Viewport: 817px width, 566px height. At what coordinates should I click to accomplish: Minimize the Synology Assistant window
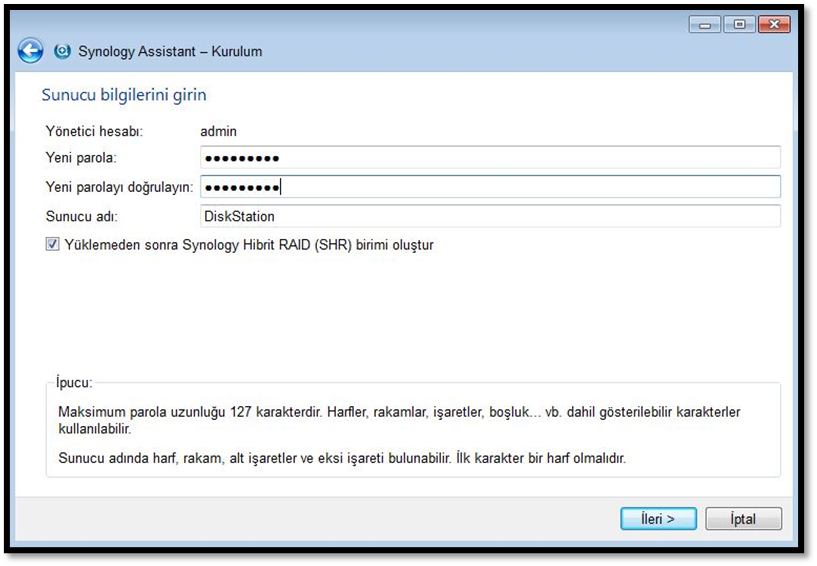point(705,25)
